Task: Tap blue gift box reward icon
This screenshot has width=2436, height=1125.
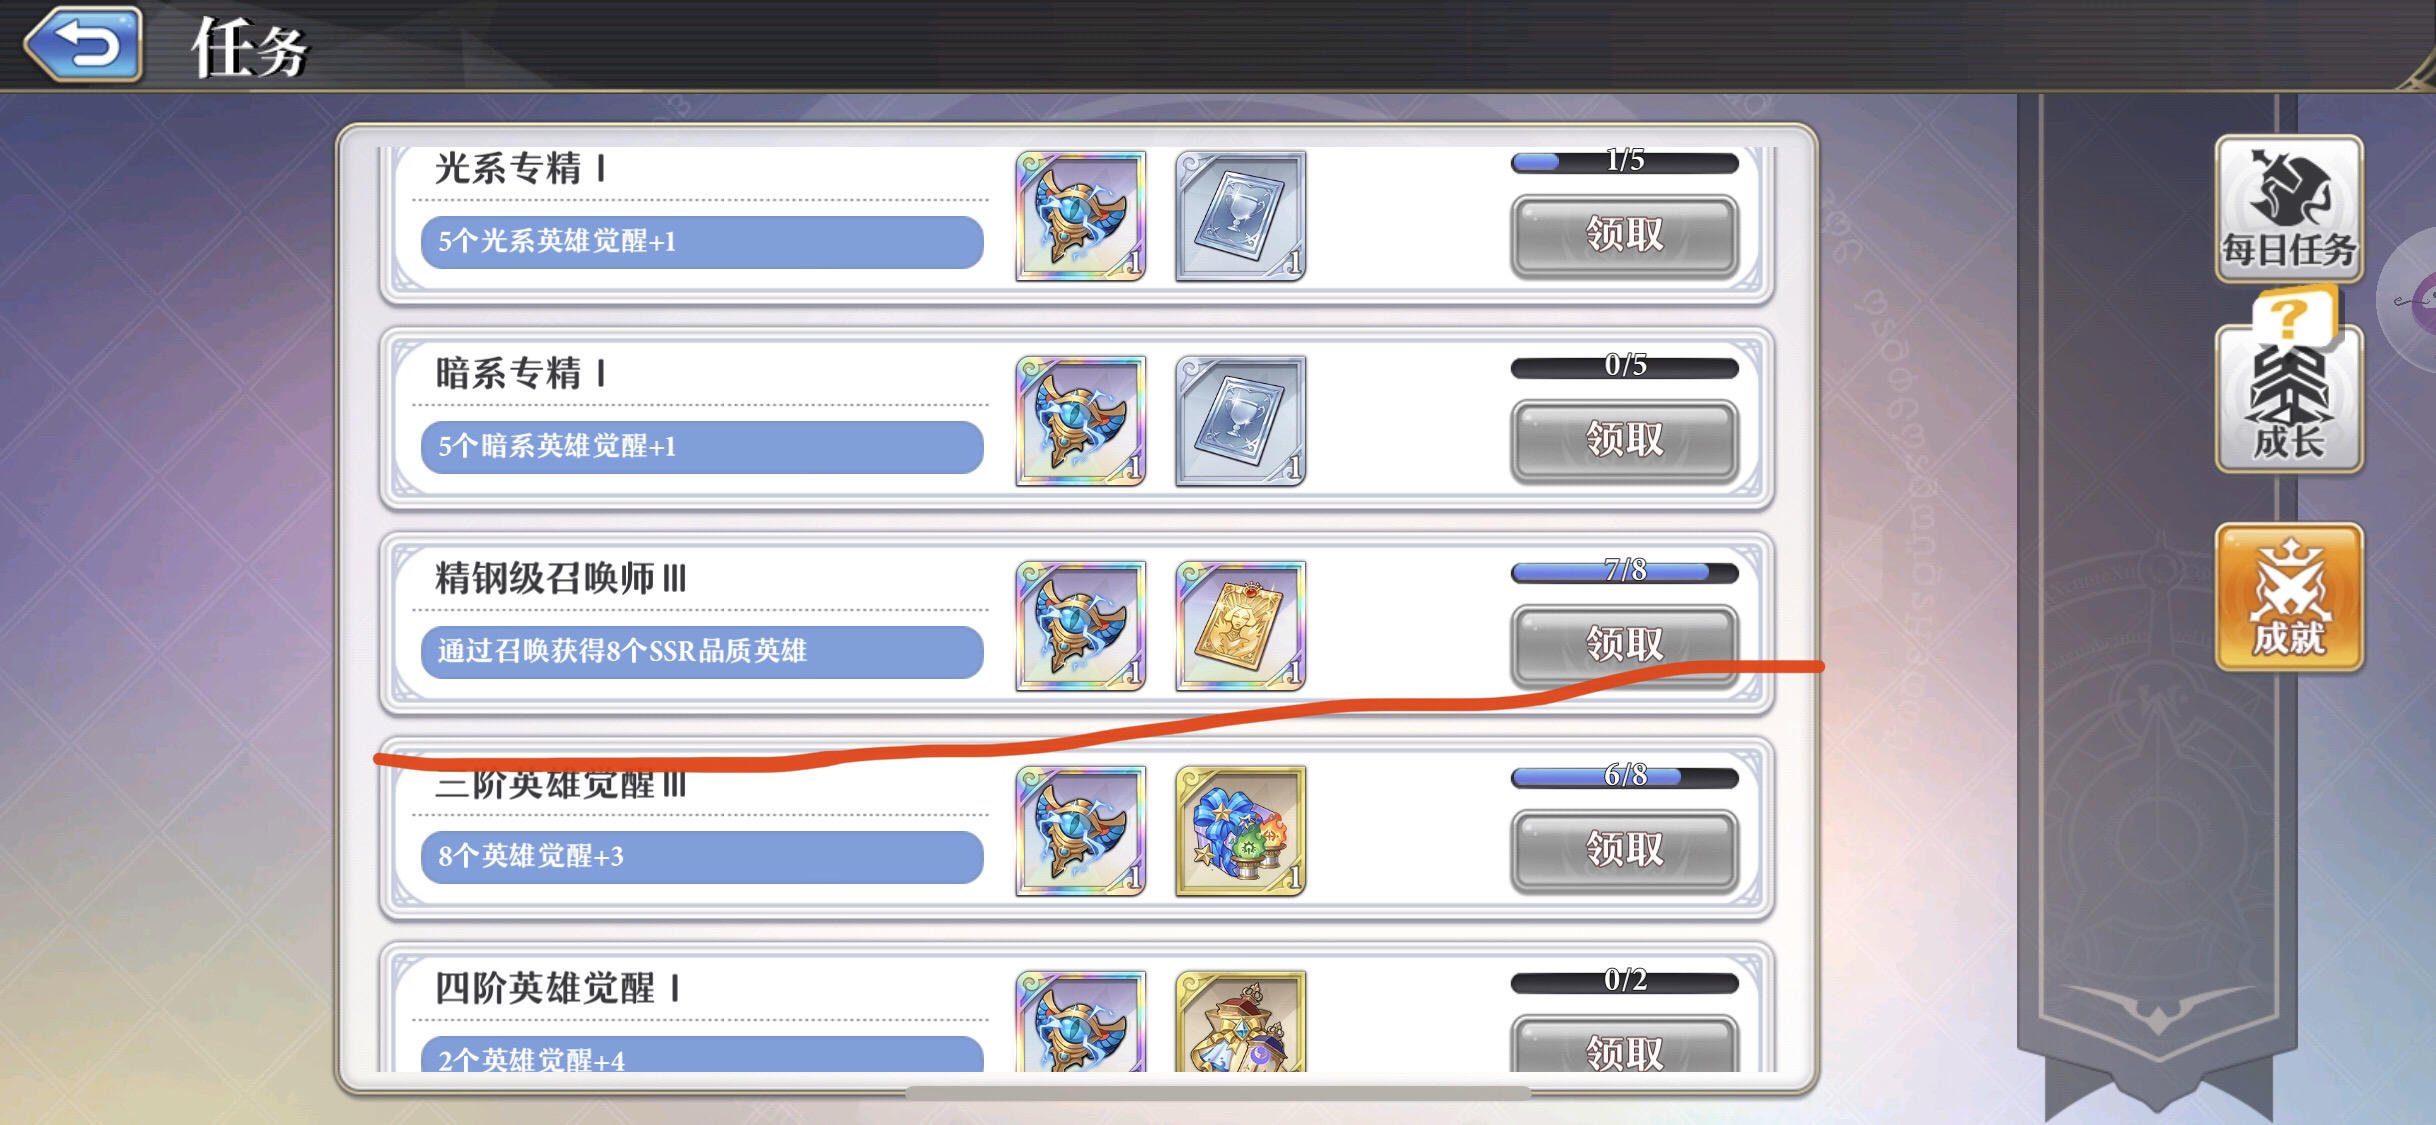Action: point(1240,831)
